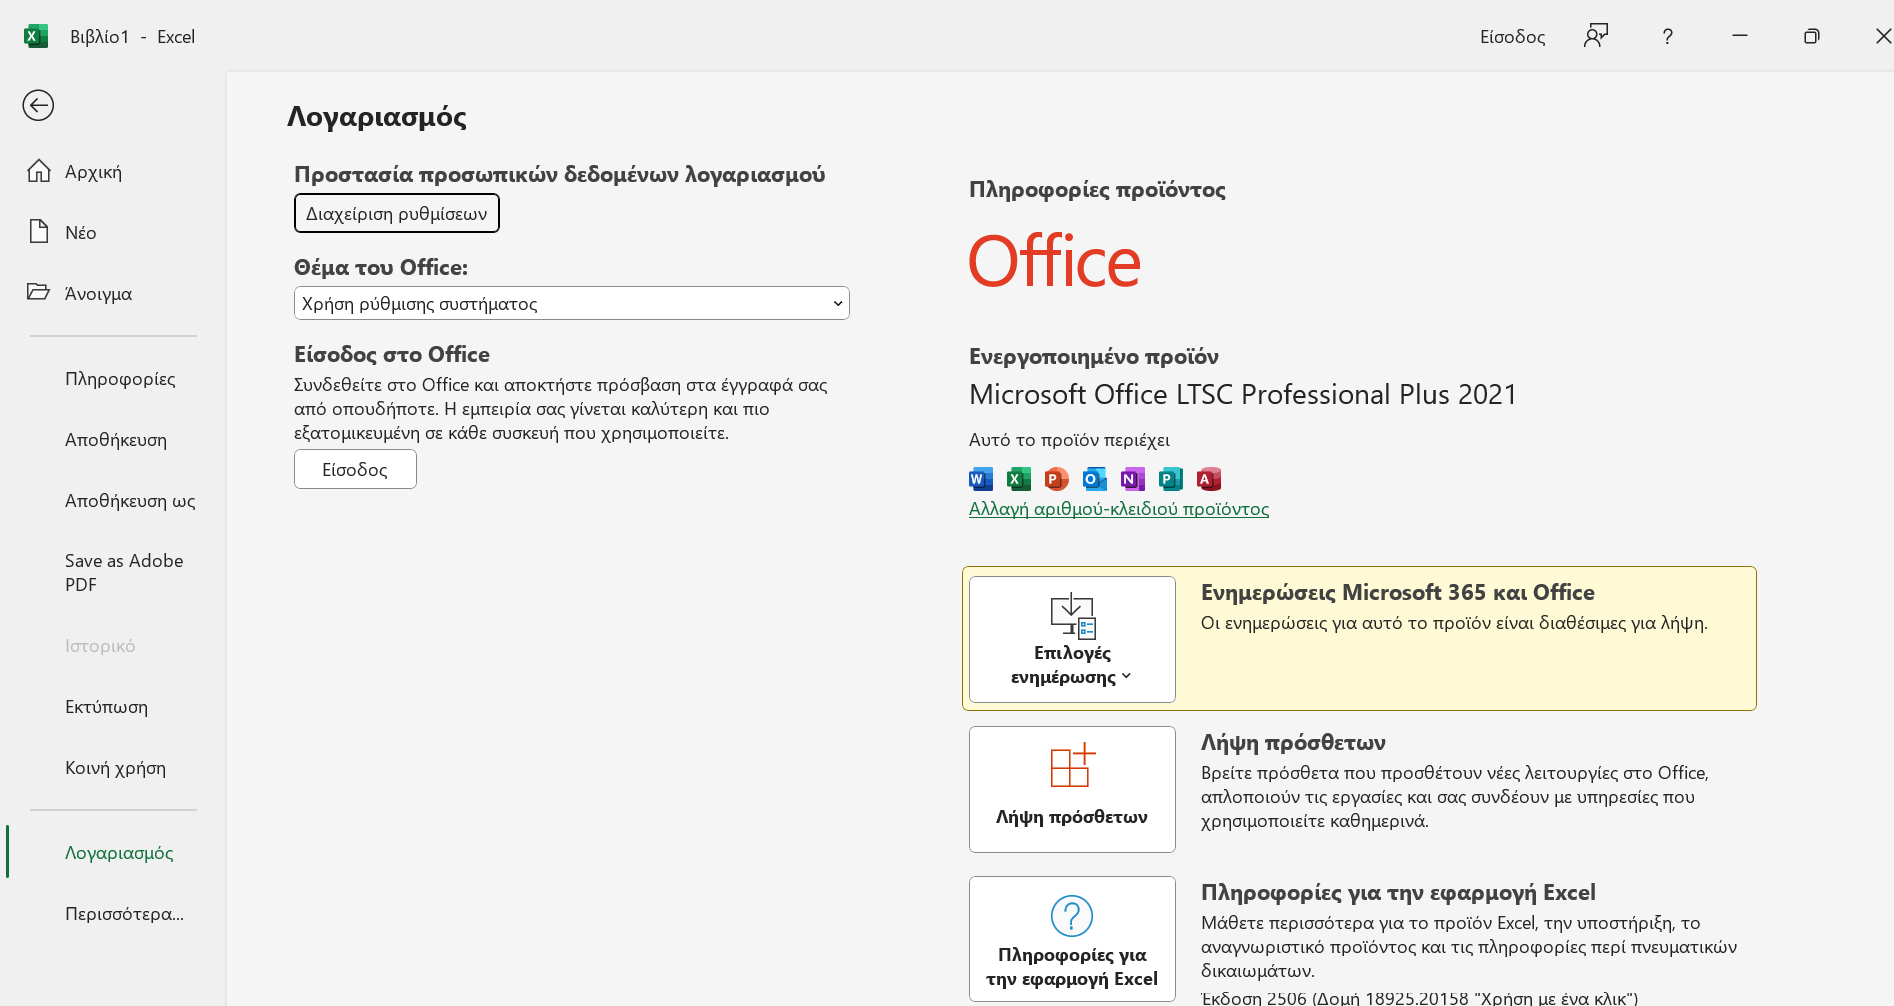Click Είσοδος in the title bar
1894x1006 pixels.
coord(1512,37)
